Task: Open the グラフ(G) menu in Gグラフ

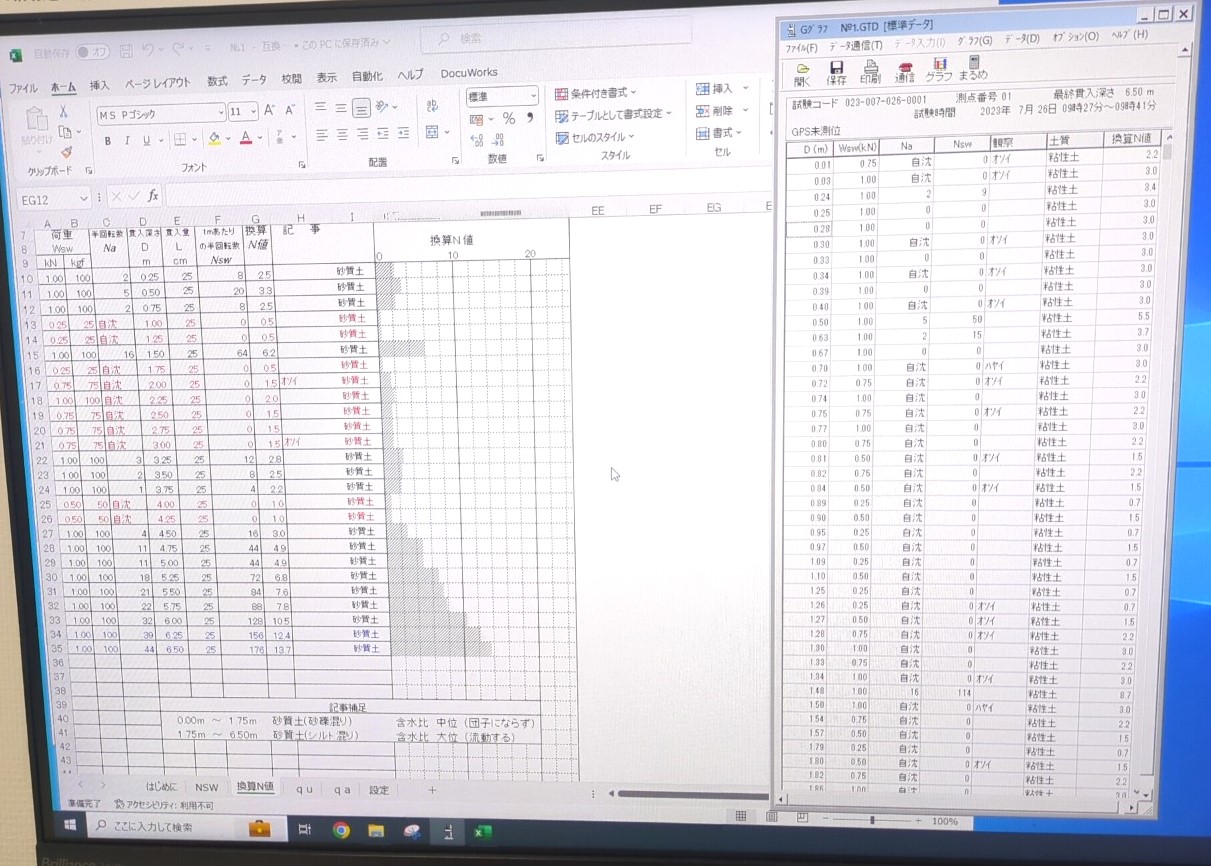Action: click(x=974, y=41)
